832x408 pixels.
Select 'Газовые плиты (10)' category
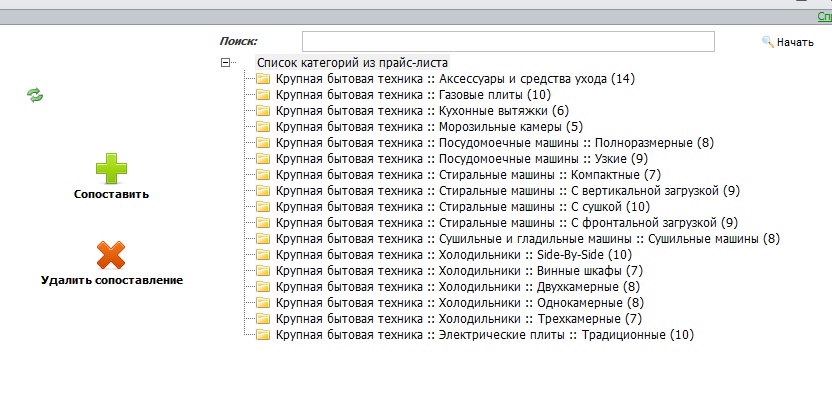(413, 95)
